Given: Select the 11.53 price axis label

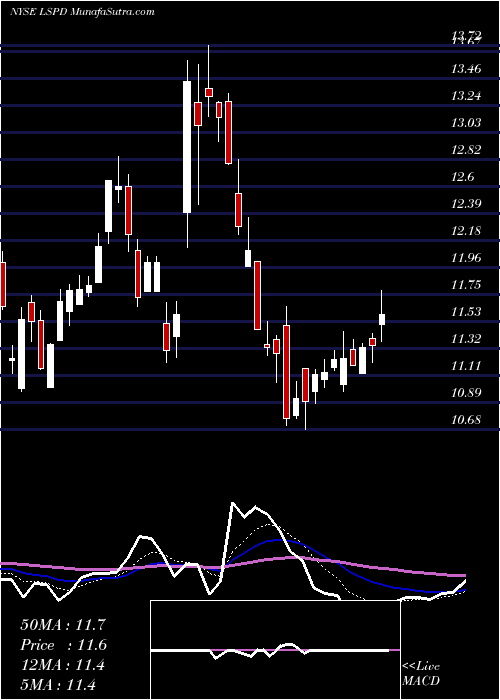Looking at the screenshot, I should [x=467, y=312].
